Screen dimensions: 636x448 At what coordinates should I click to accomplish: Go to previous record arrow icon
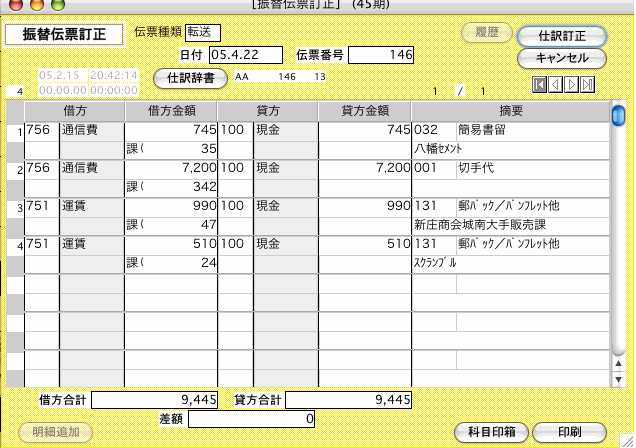coord(556,85)
